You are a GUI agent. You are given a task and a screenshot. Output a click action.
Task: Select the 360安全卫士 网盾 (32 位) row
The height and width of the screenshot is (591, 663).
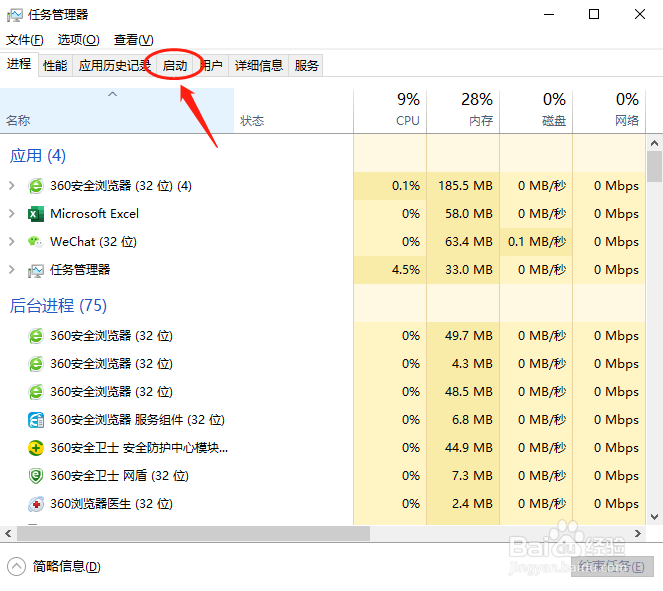click(176, 476)
